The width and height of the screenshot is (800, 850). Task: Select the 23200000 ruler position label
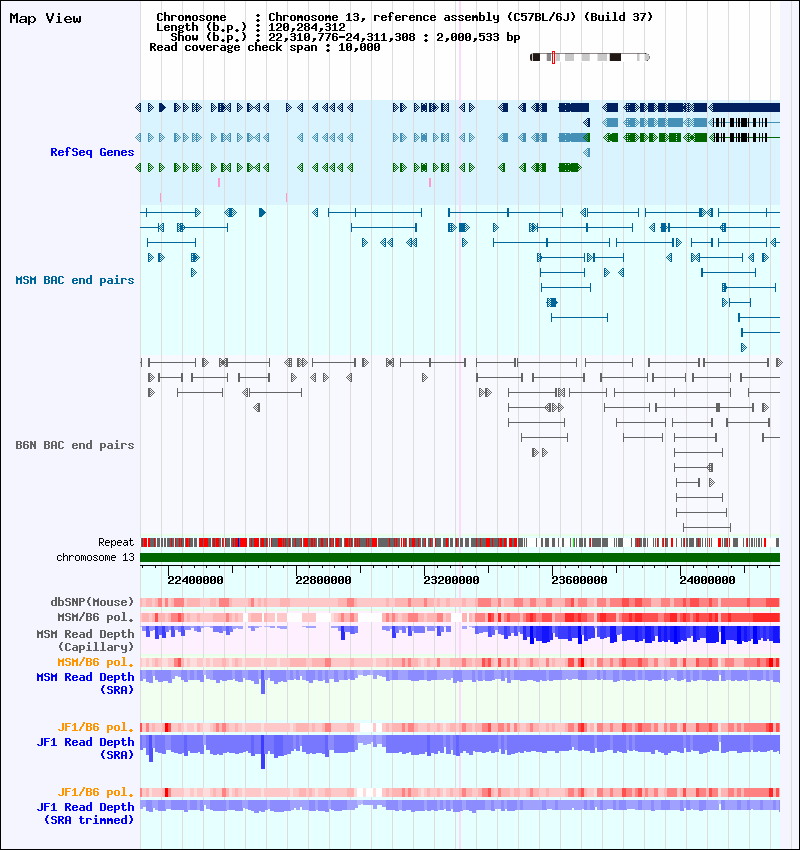(451, 579)
